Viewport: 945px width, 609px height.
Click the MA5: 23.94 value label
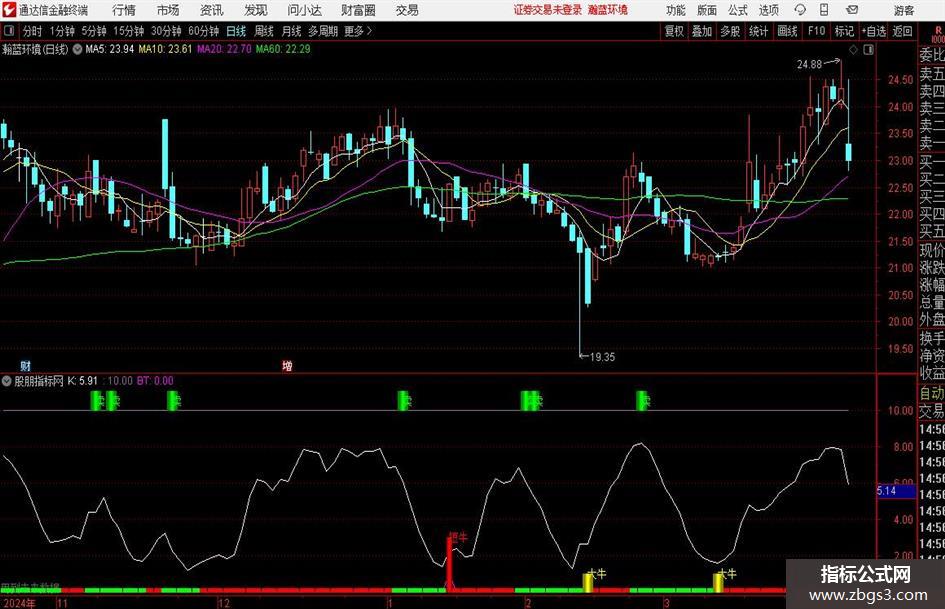click(109, 49)
